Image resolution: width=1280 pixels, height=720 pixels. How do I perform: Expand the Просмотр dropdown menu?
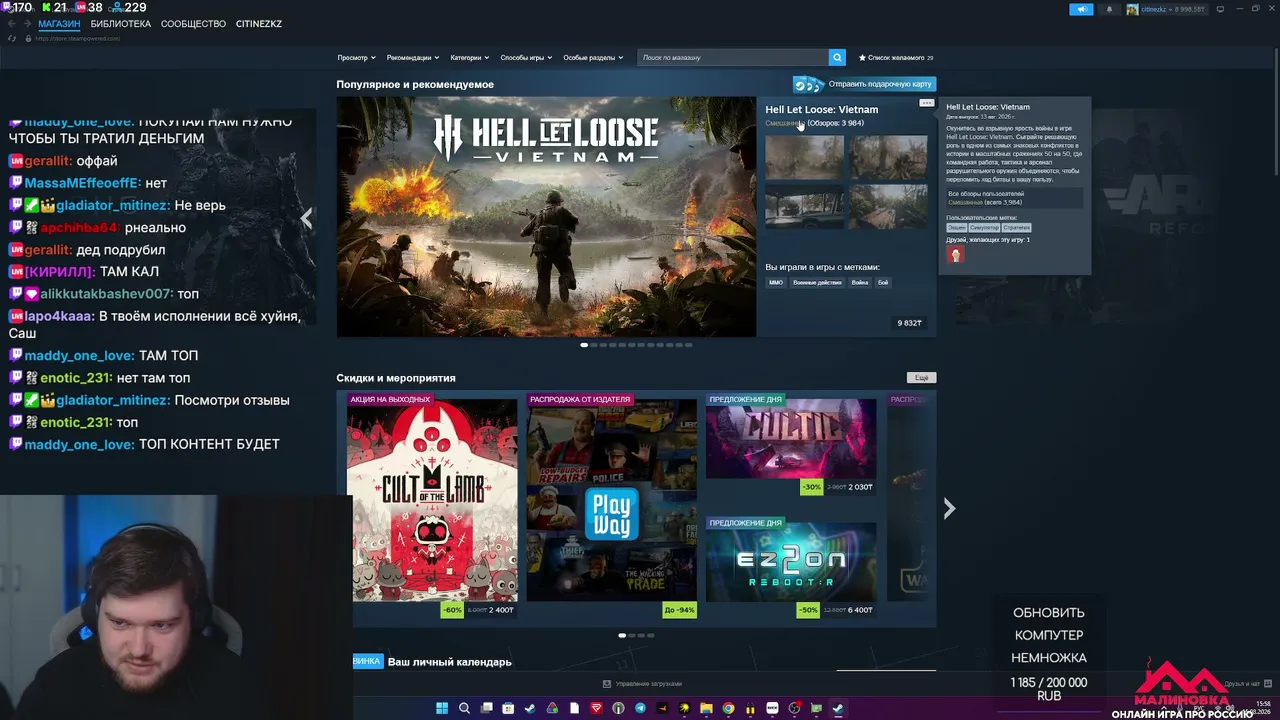pos(356,57)
